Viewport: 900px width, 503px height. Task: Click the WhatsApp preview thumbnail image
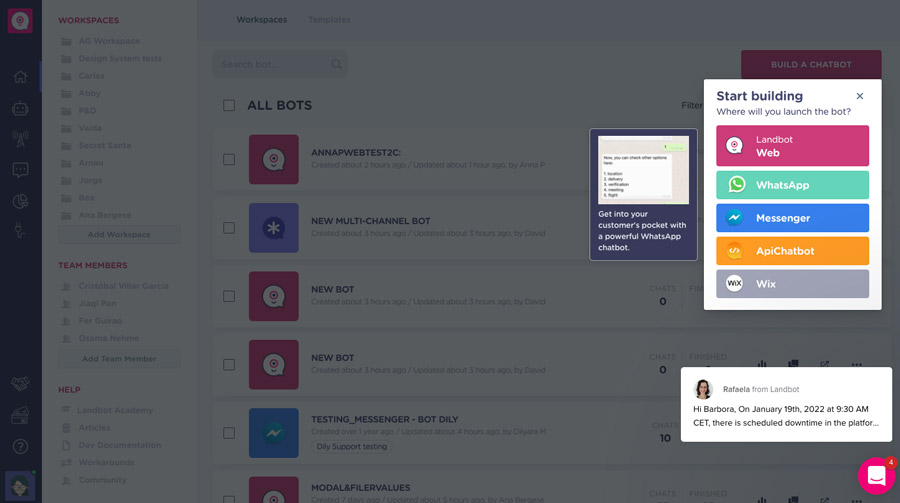point(643,170)
